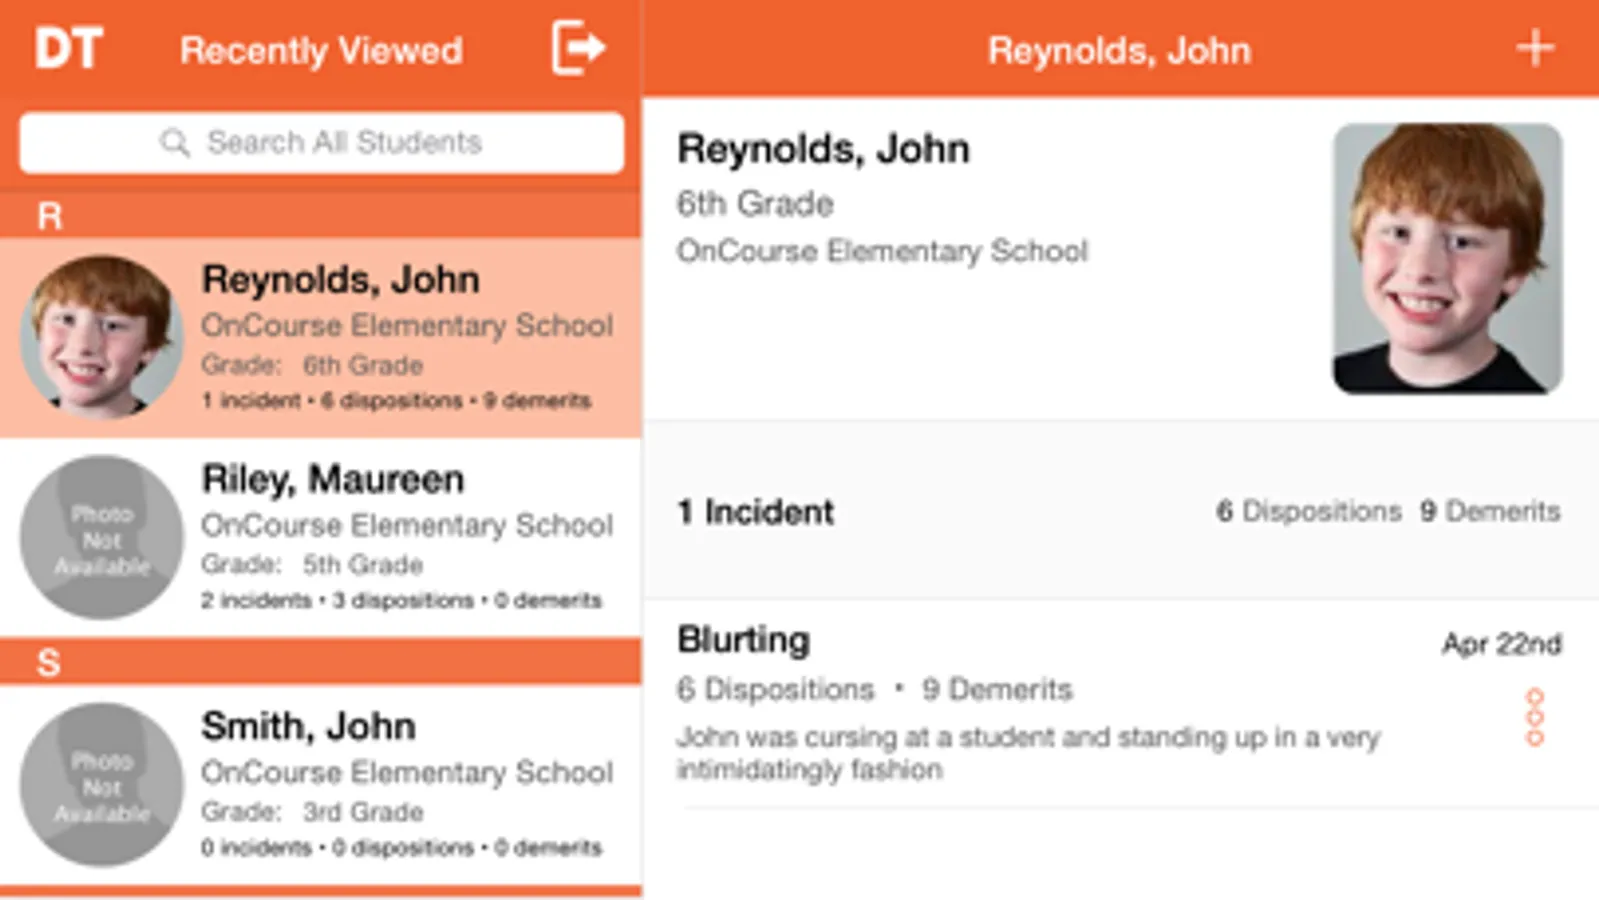Click the 6th Grade label in the profile
The image size is (1599, 900).
pyautogui.click(x=755, y=204)
